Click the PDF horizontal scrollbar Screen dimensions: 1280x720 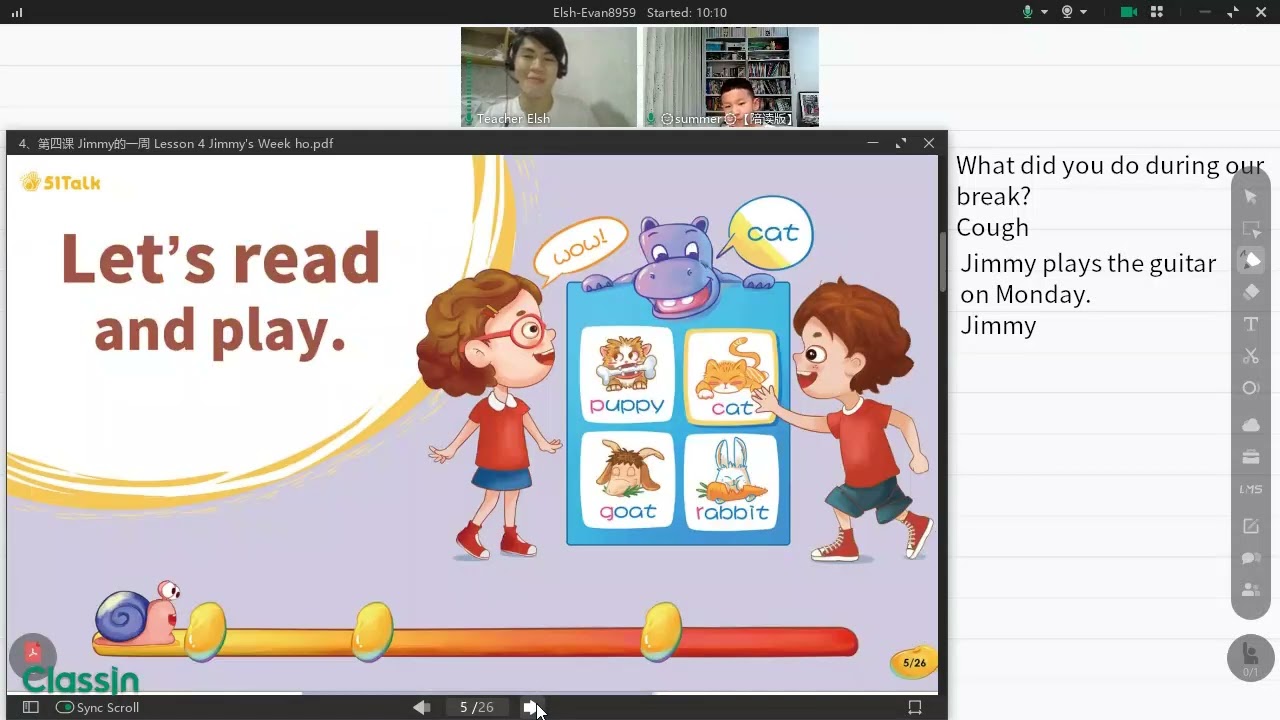pyautogui.click(x=477, y=693)
